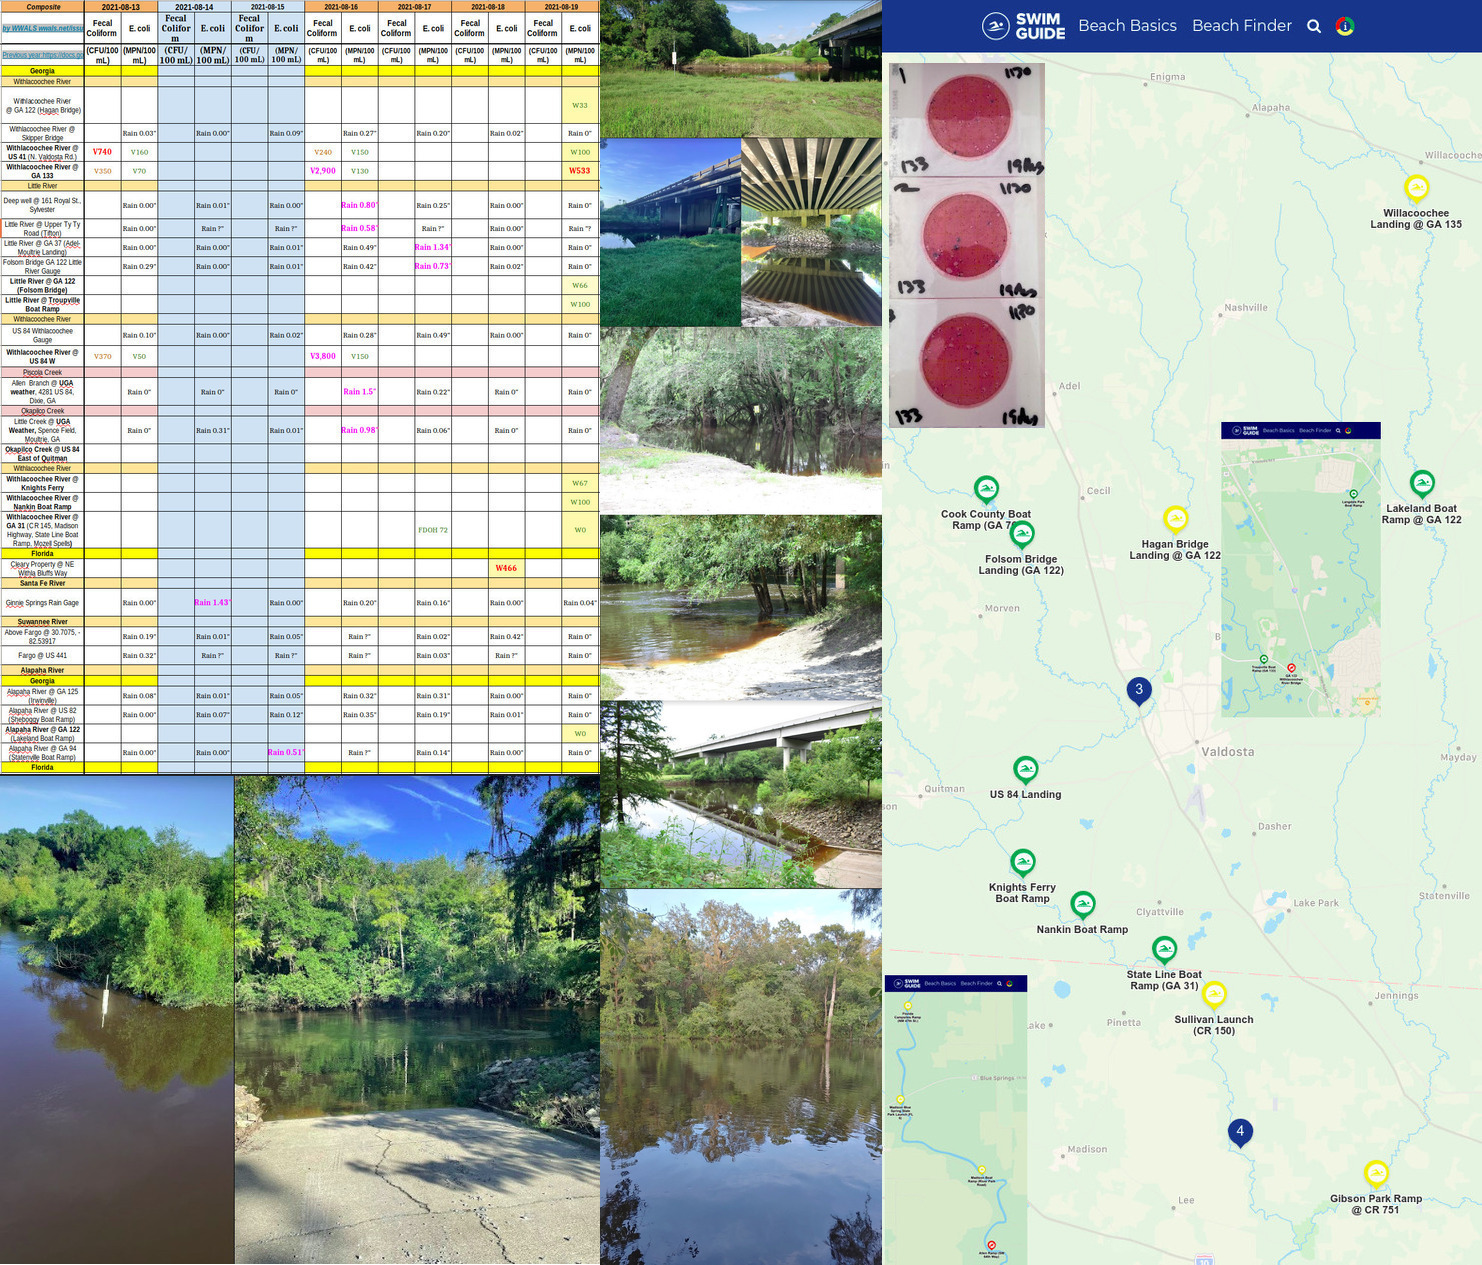
Task: Open the Swim Guide search icon
Action: tap(1314, 26)
